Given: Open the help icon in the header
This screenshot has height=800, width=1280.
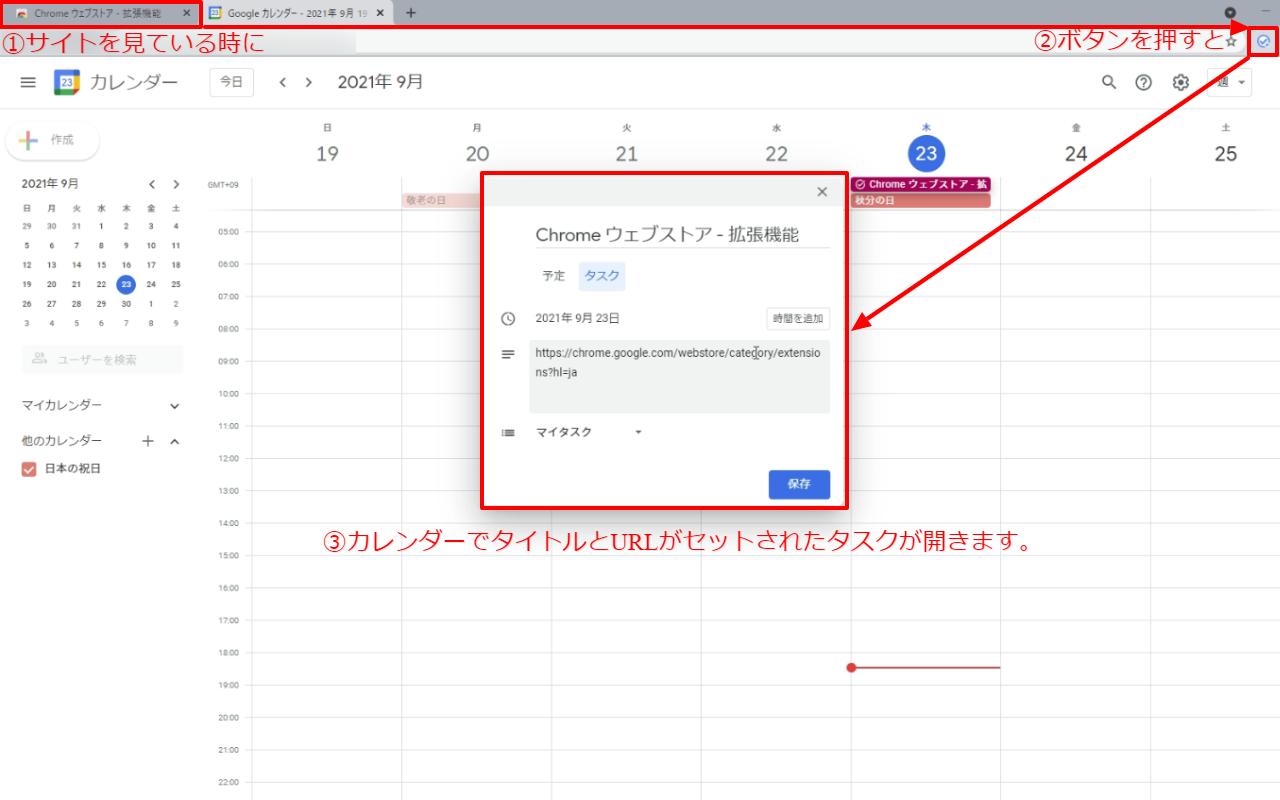Looking at the screenshot, I should point(1144,82).
